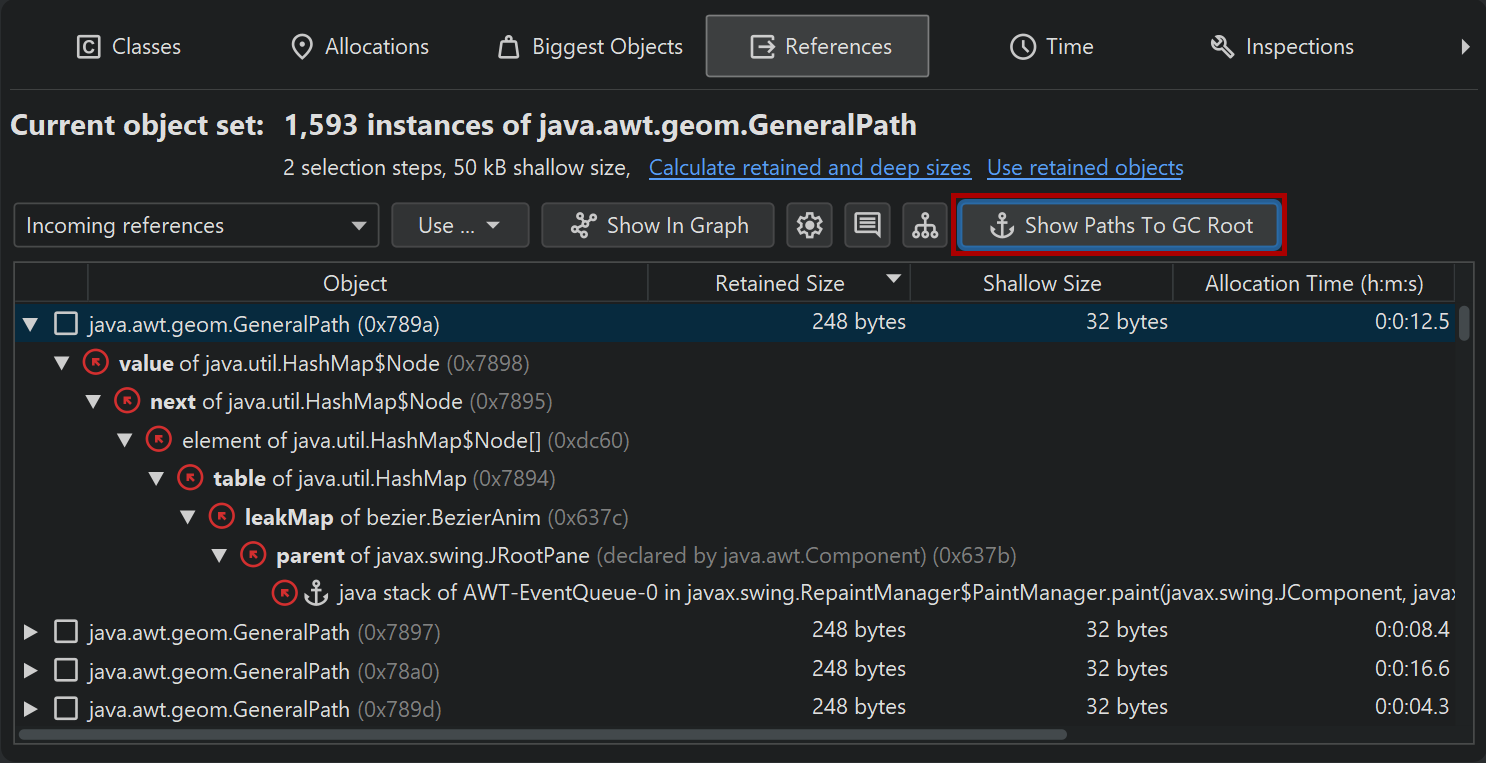
Task: Click red reference icon beside table of HashMap
Action: [190, 479]
